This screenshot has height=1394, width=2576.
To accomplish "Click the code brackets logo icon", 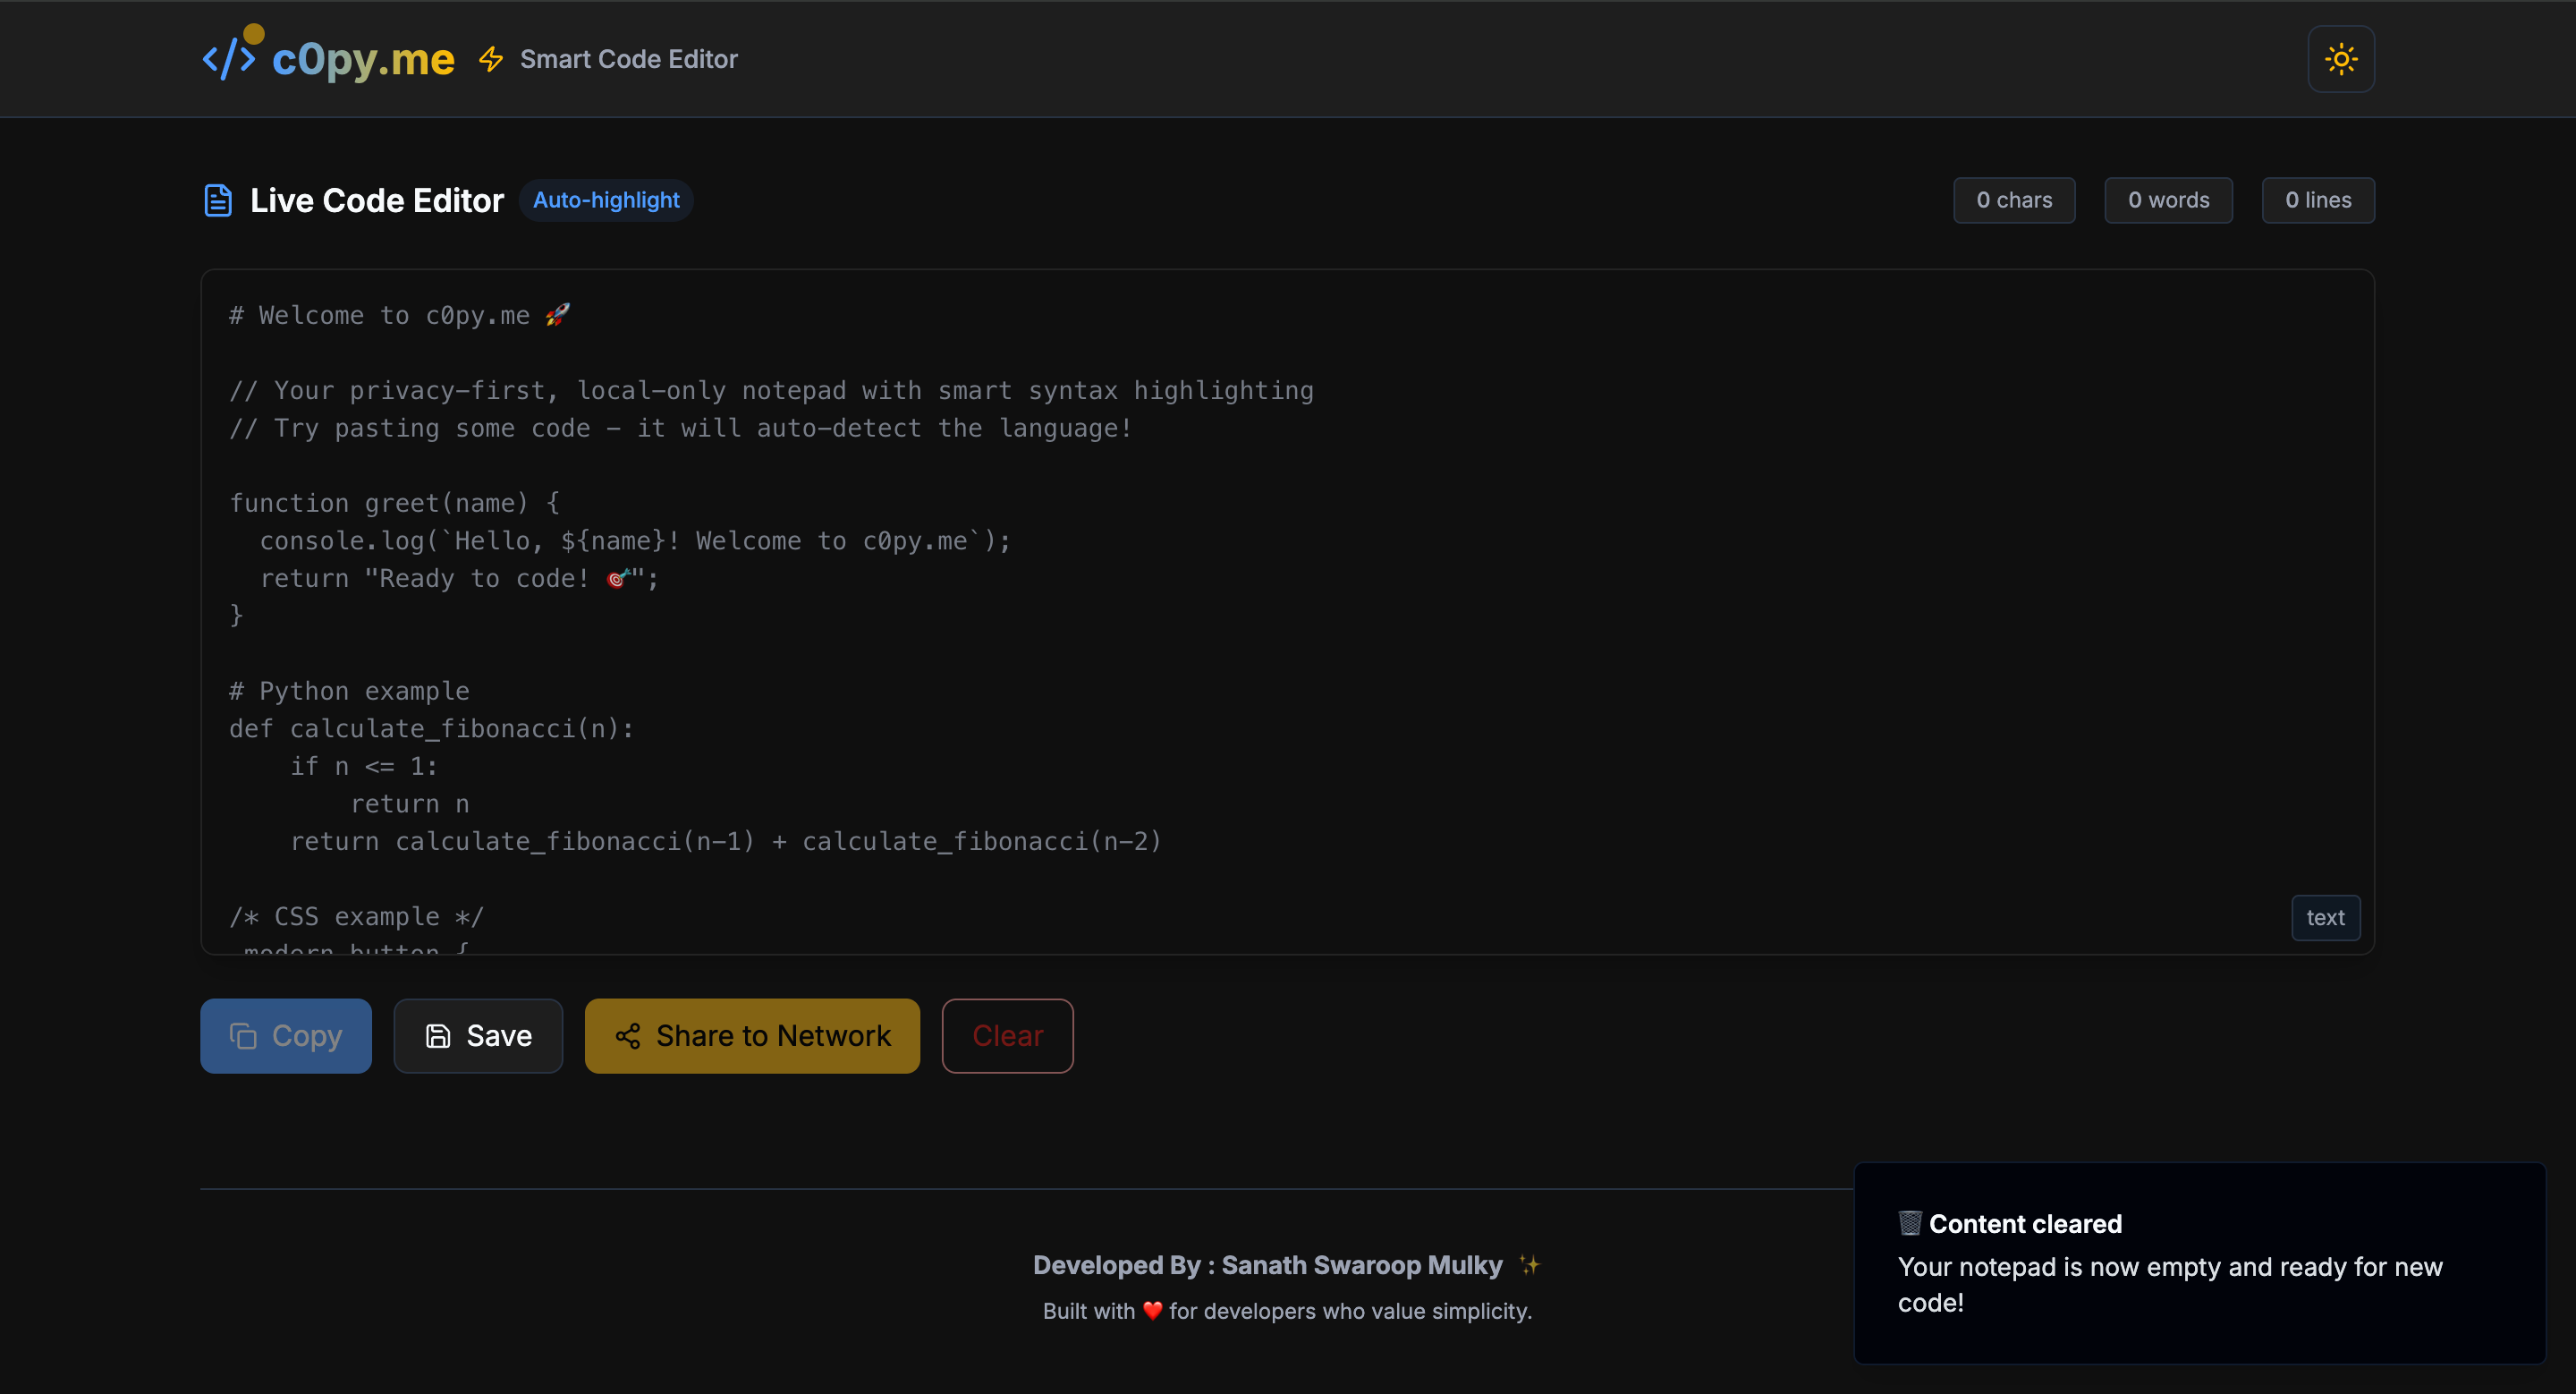I will pos(229,59).
